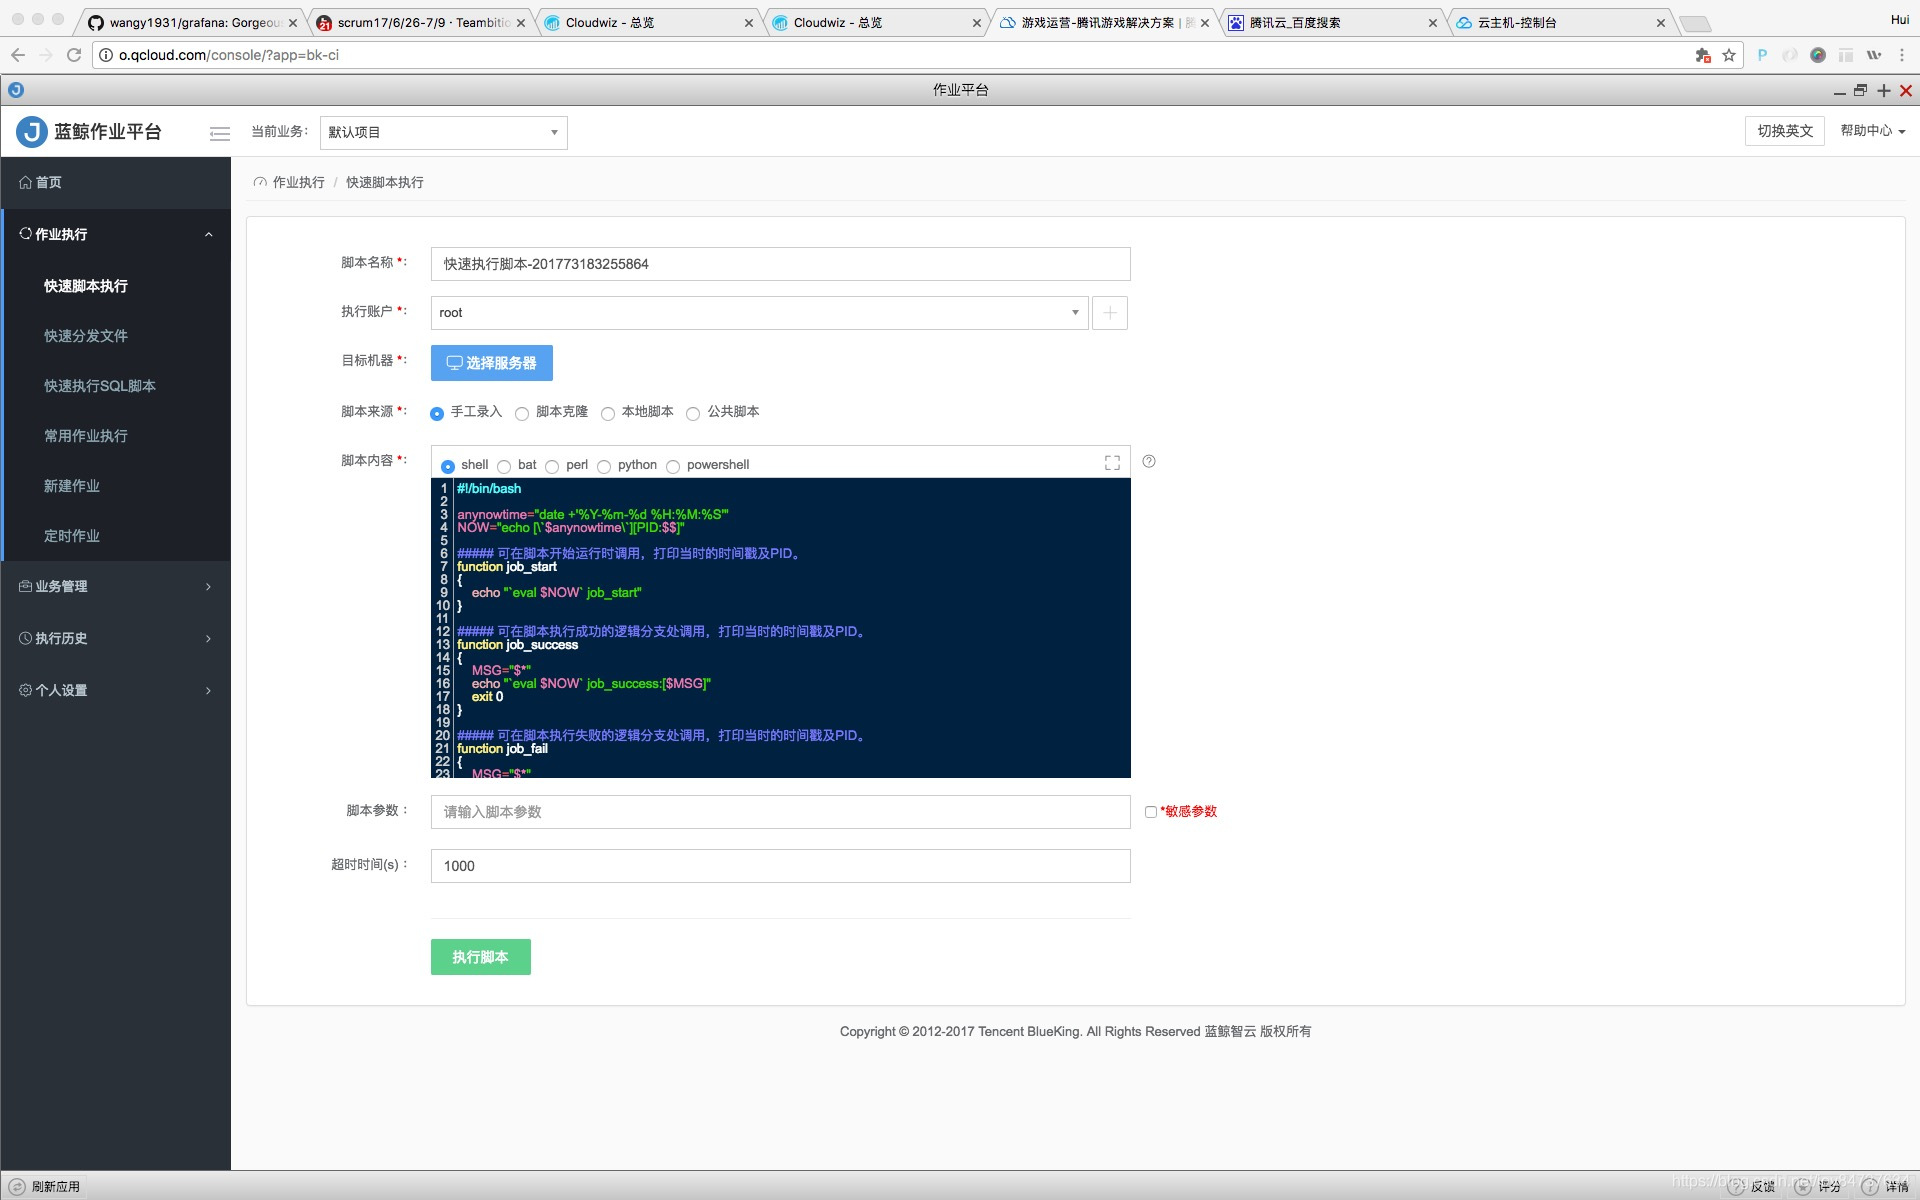Click the fullscreen icon of script editor
The image size is (1920, 1200).
pos(1112,463)
